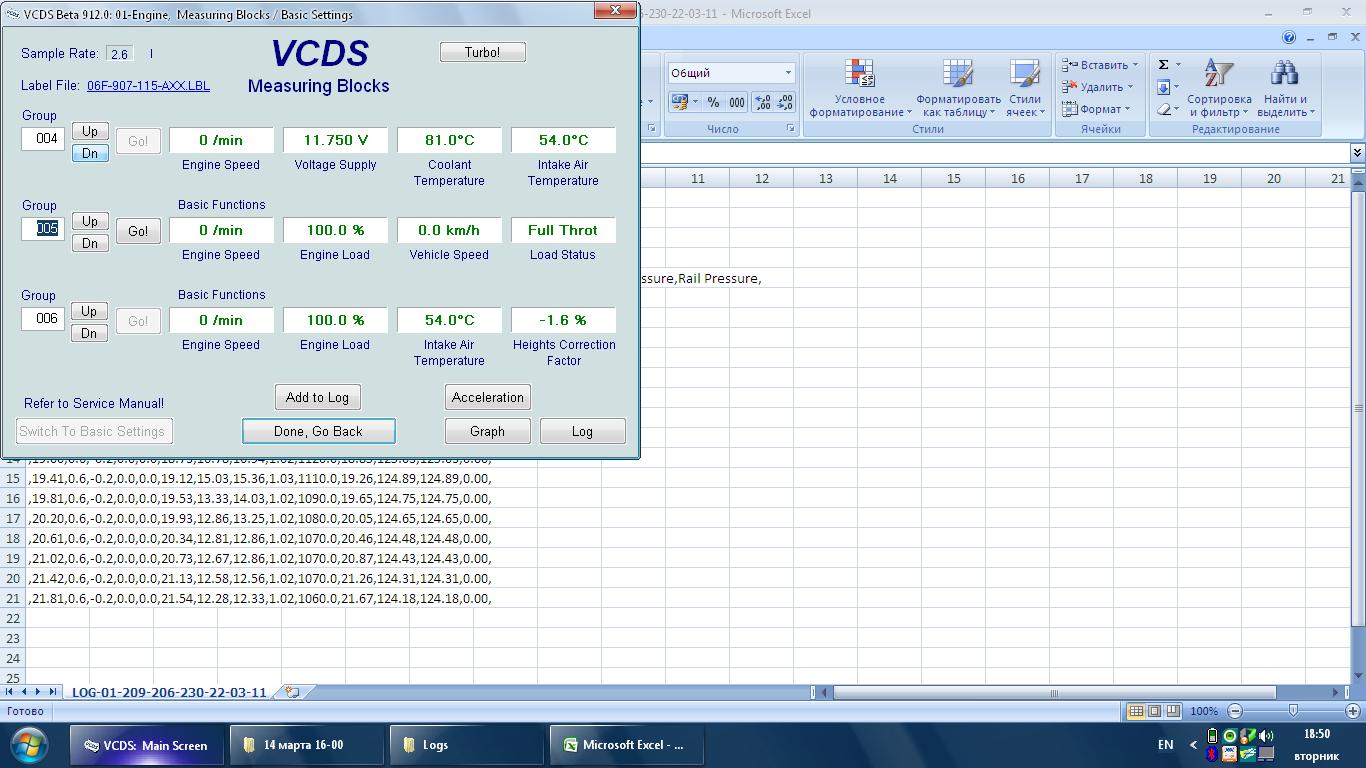The width and height of the screenshot is (1366, 768).
Task: Click the Excel vertical scrollbar
Action: (1358, 410)
